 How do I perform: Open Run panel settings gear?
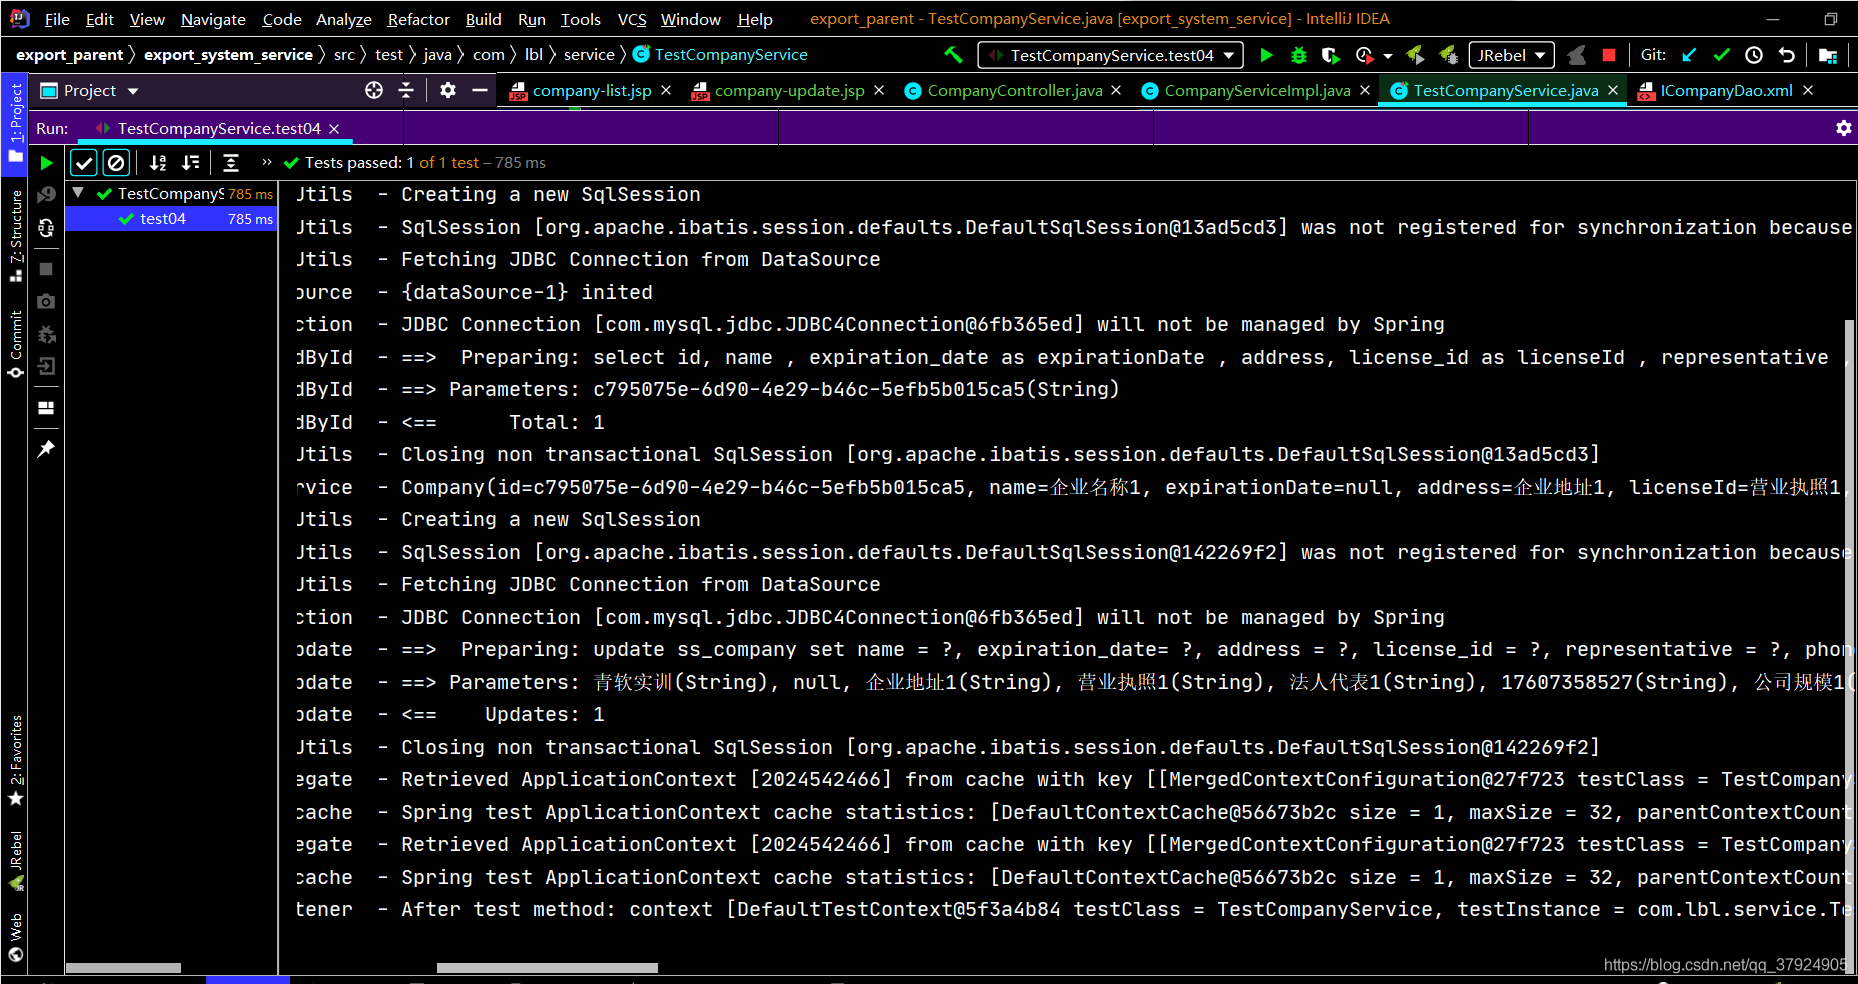pos(1844,128)
